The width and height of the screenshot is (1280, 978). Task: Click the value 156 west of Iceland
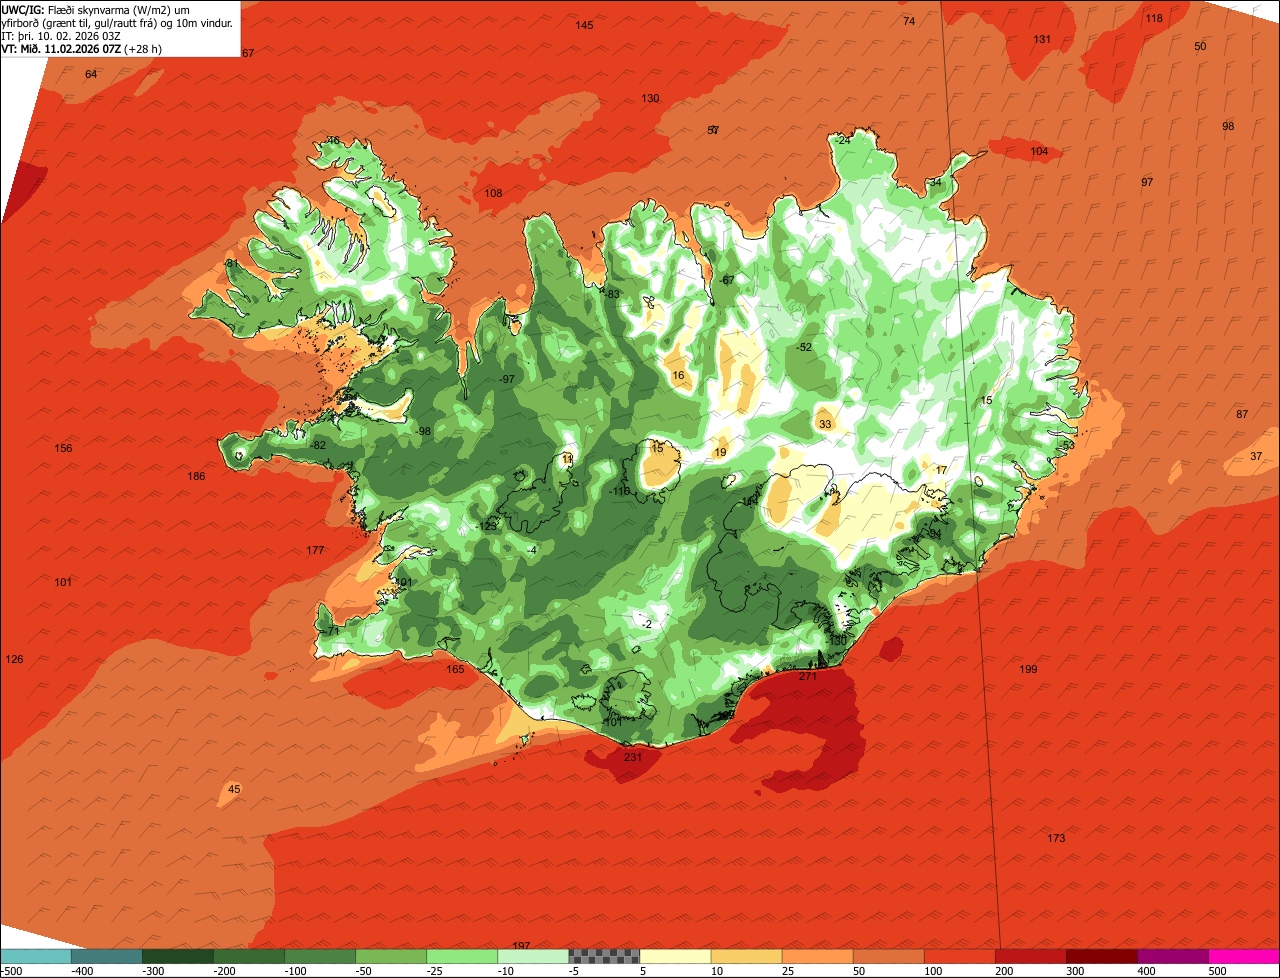63,448
